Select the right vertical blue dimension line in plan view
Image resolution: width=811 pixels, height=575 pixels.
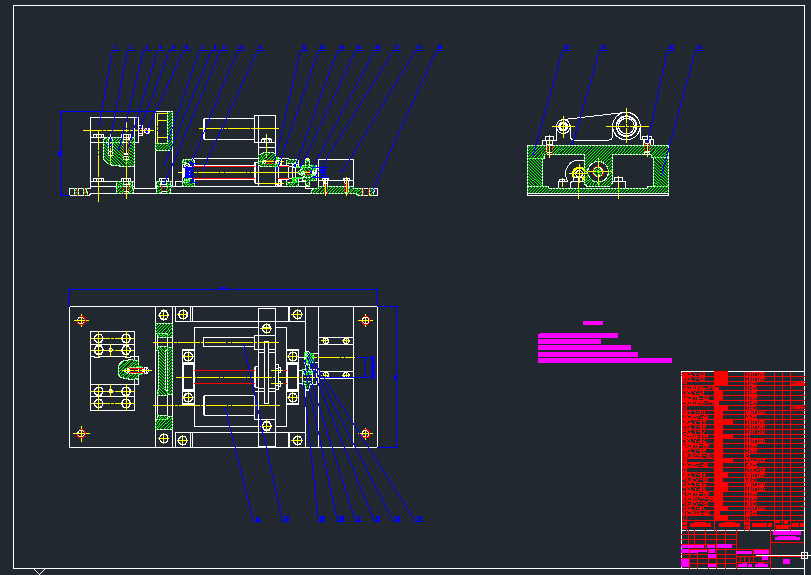(x=397, y=375)
